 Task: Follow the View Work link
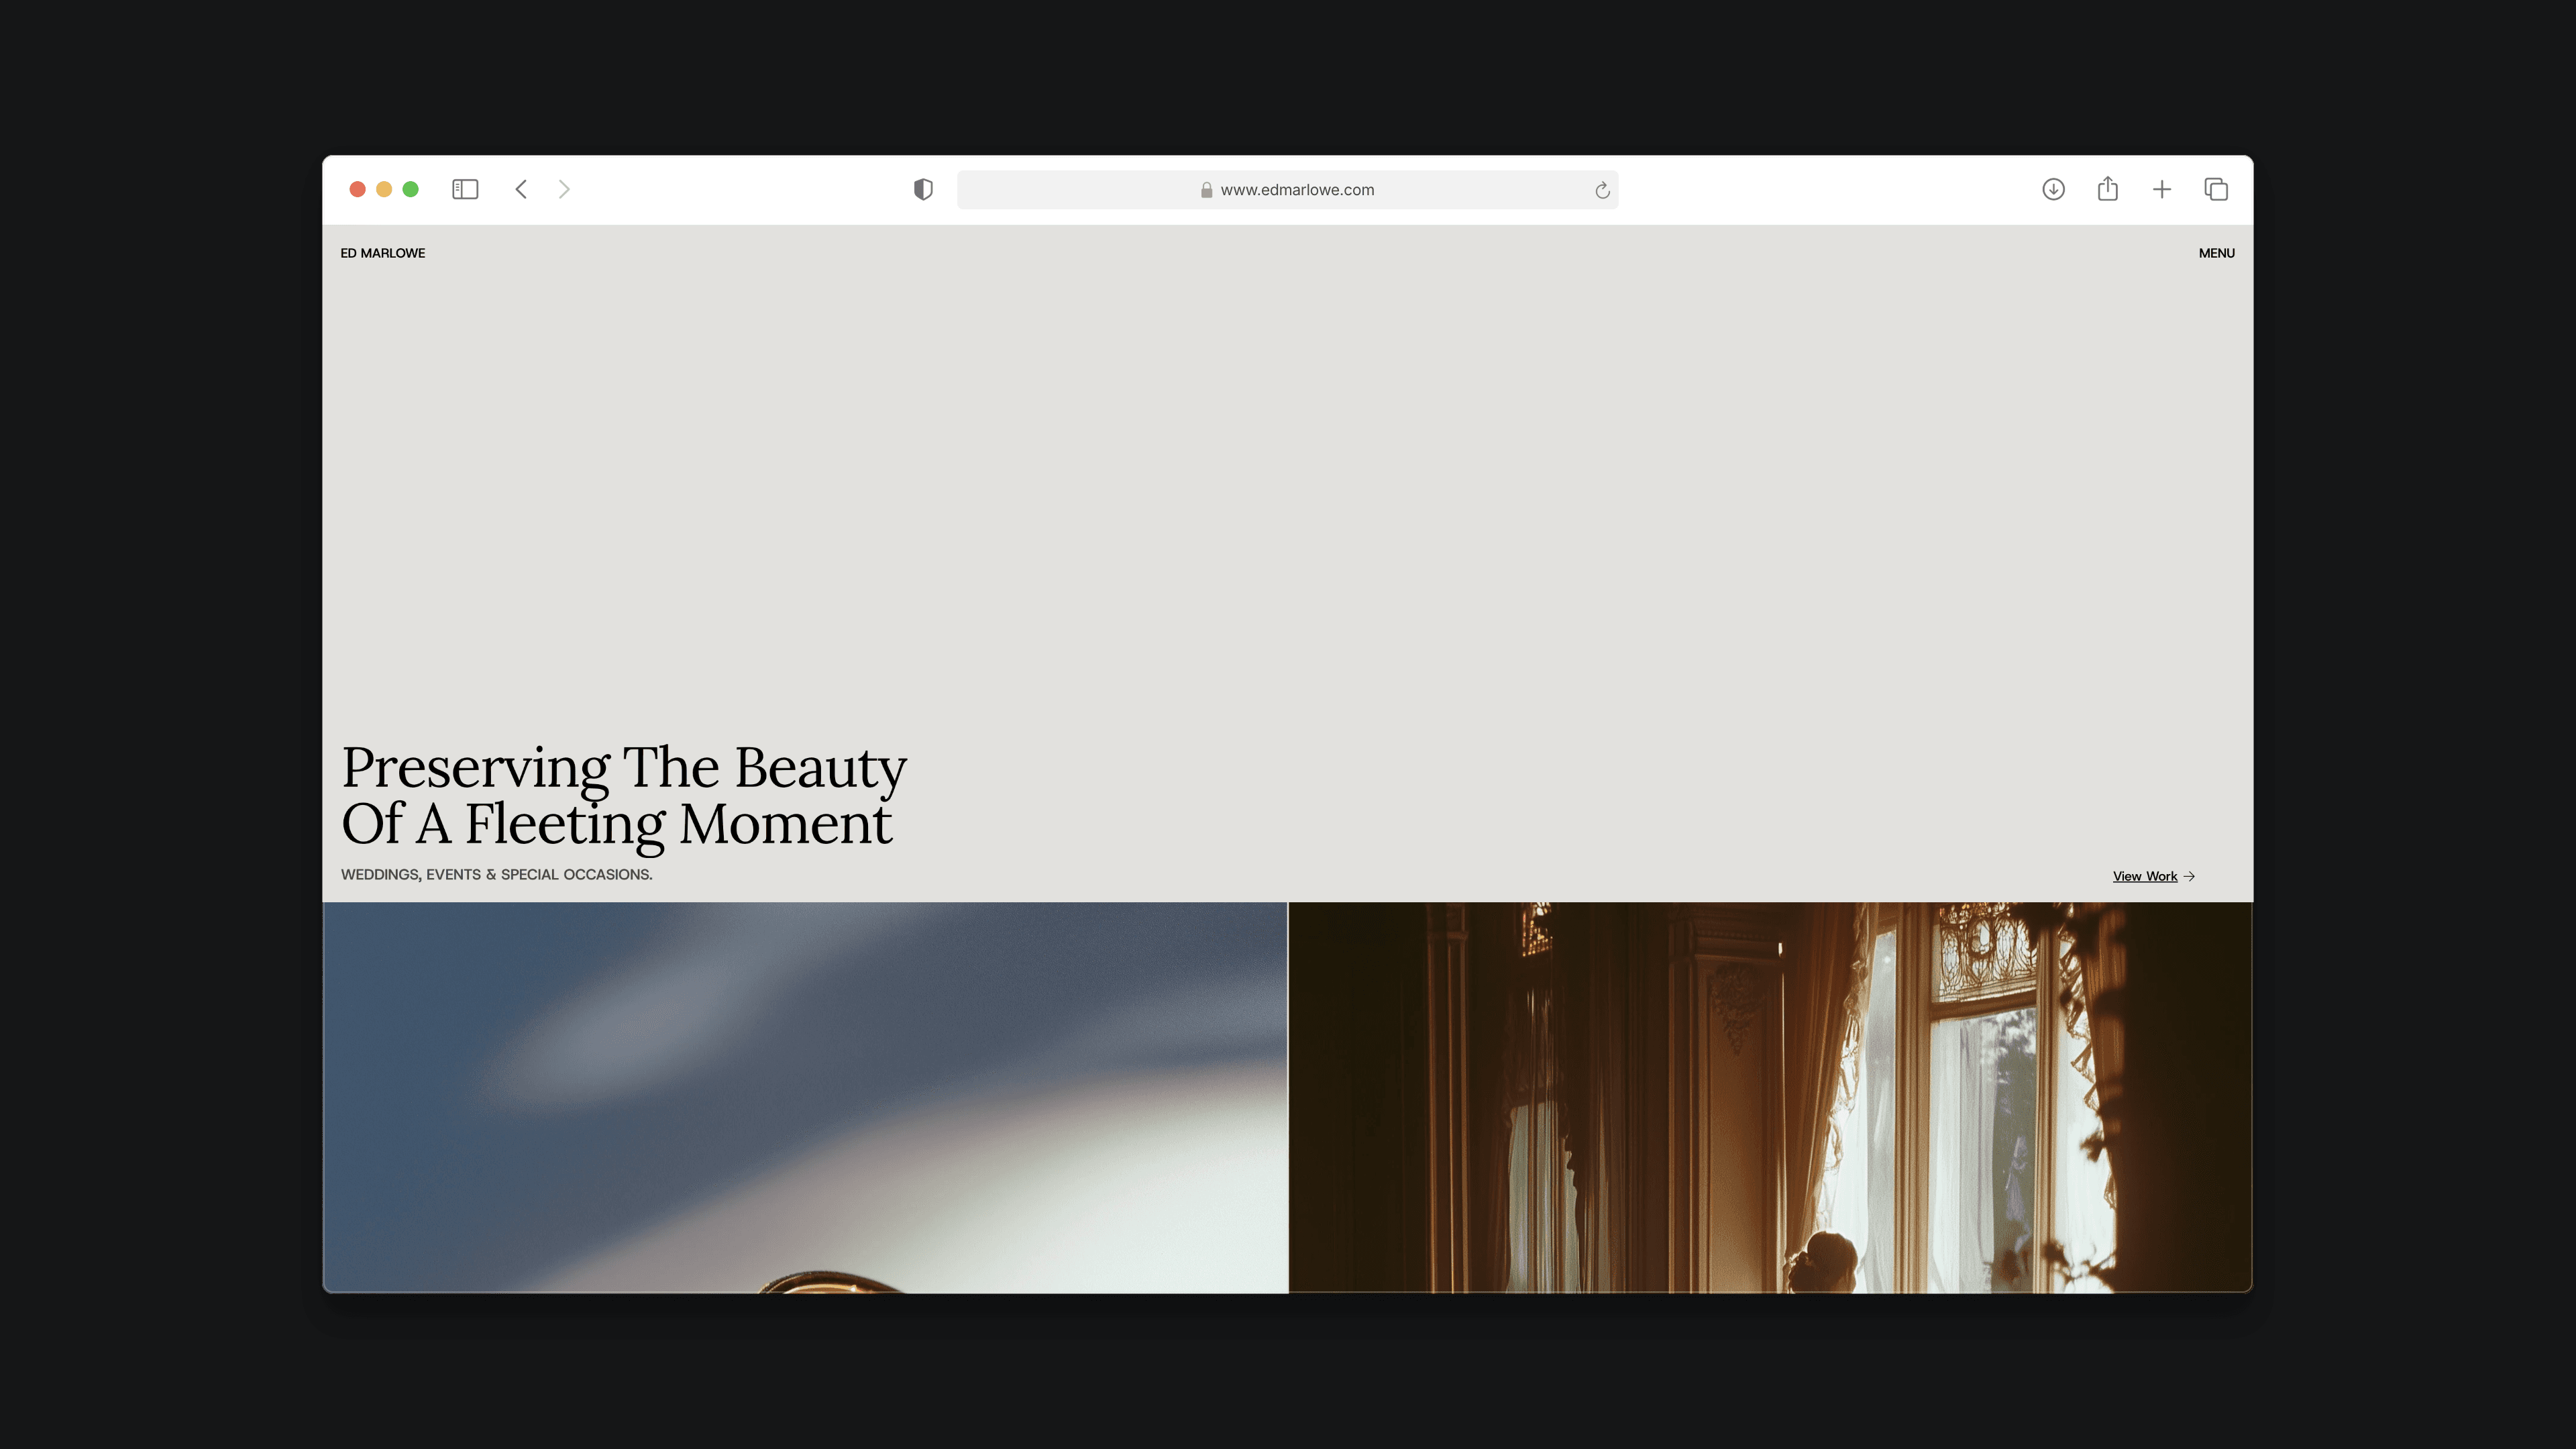pos(2144,876)
